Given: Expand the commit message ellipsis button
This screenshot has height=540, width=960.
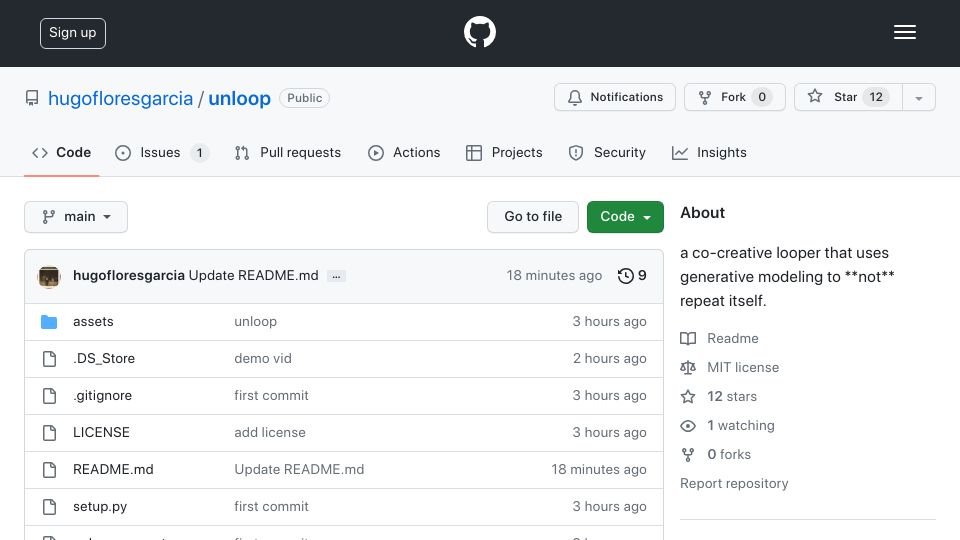Looking at the screenshot, I should point(336,276).
